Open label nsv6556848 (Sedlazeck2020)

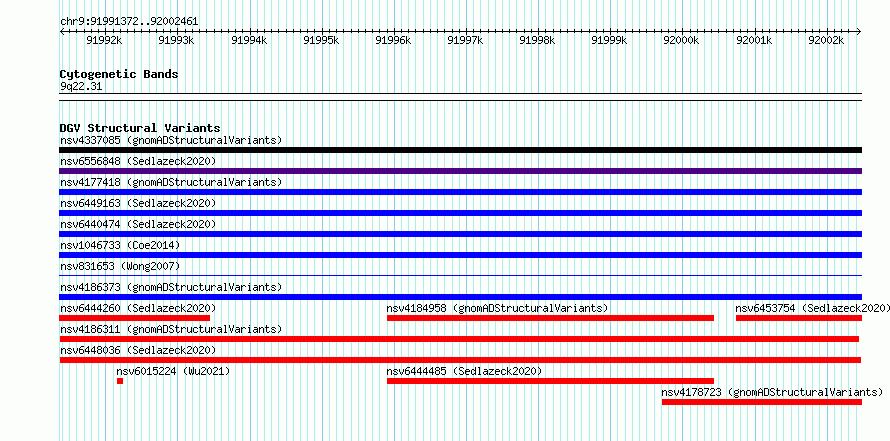pos(138,161)
